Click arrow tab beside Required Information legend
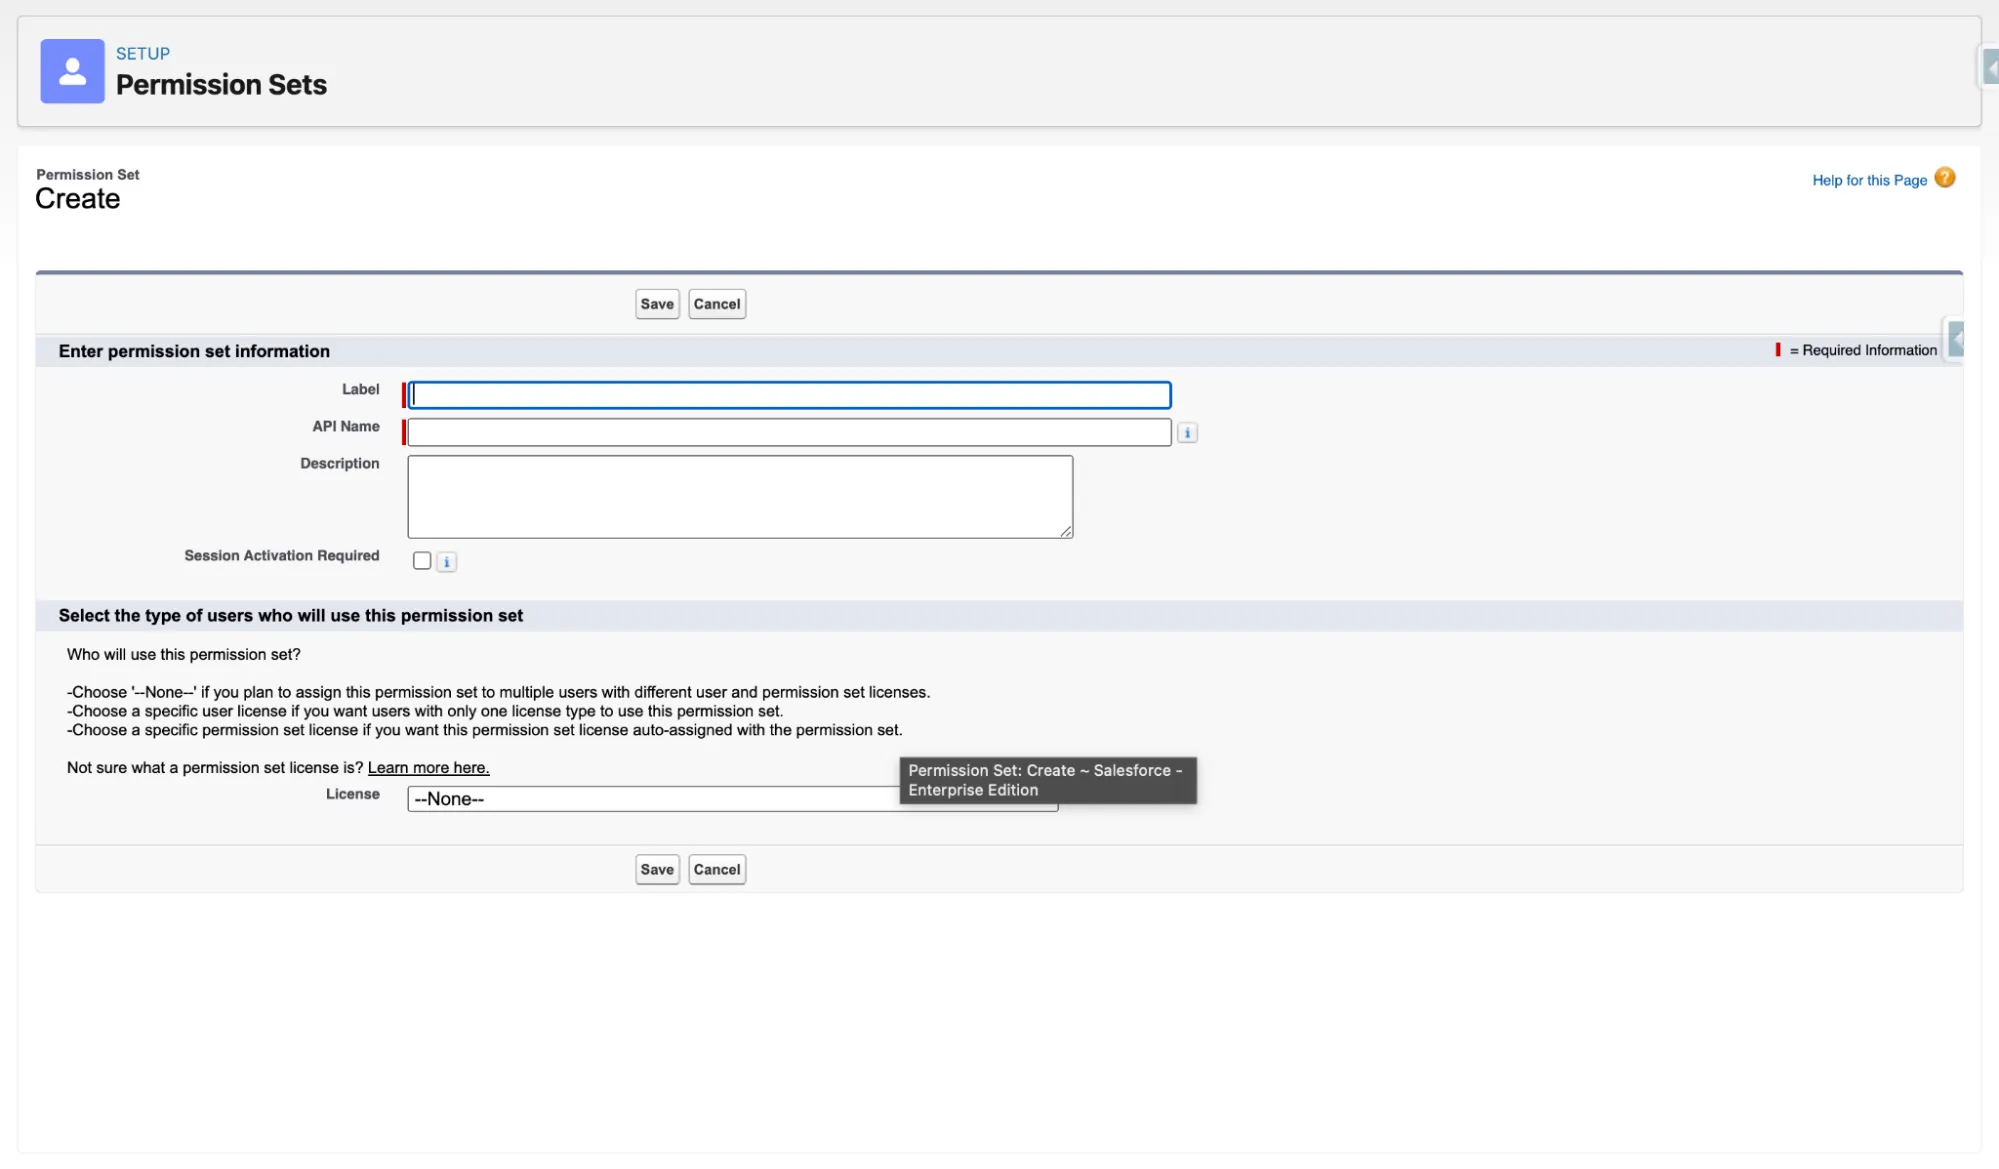 (1955, 341)
